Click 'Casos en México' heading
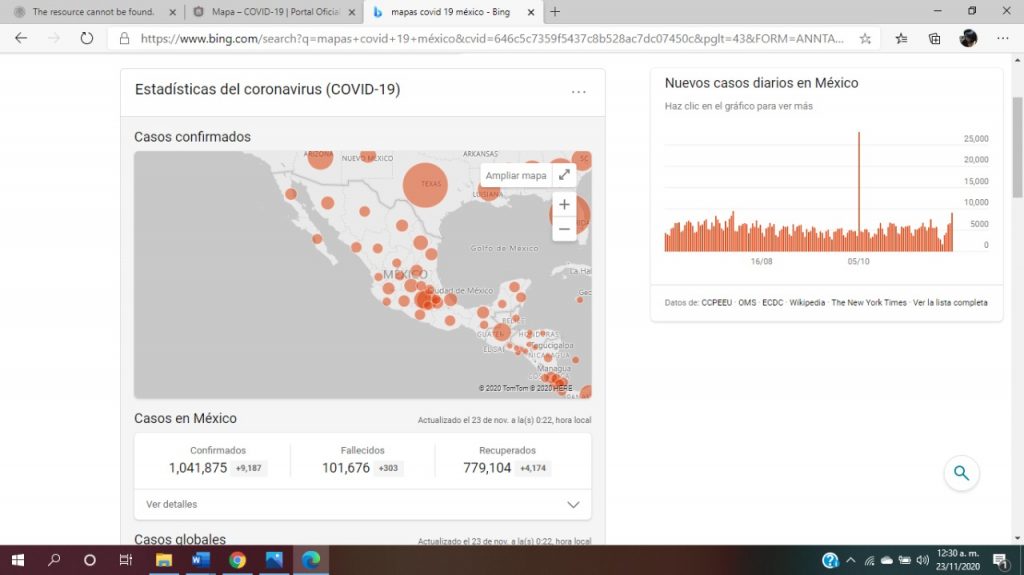Screen dimensions: 1024x575 (185, 418)
